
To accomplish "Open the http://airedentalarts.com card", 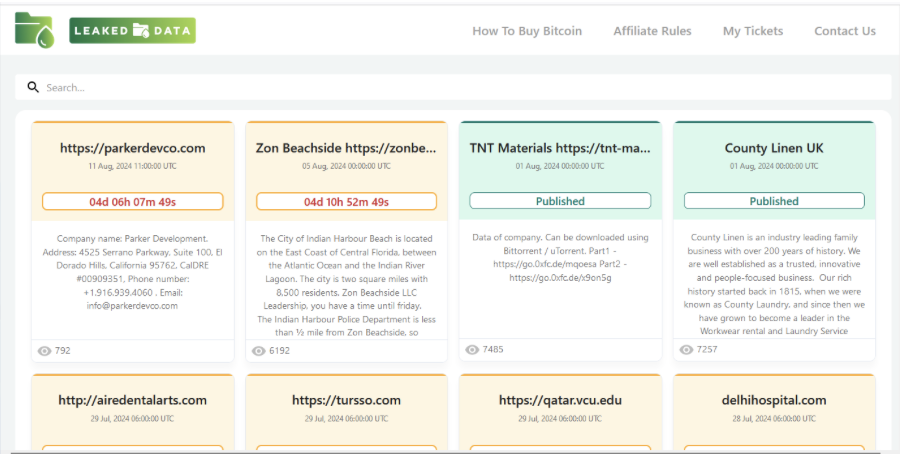I will point(133,400).
